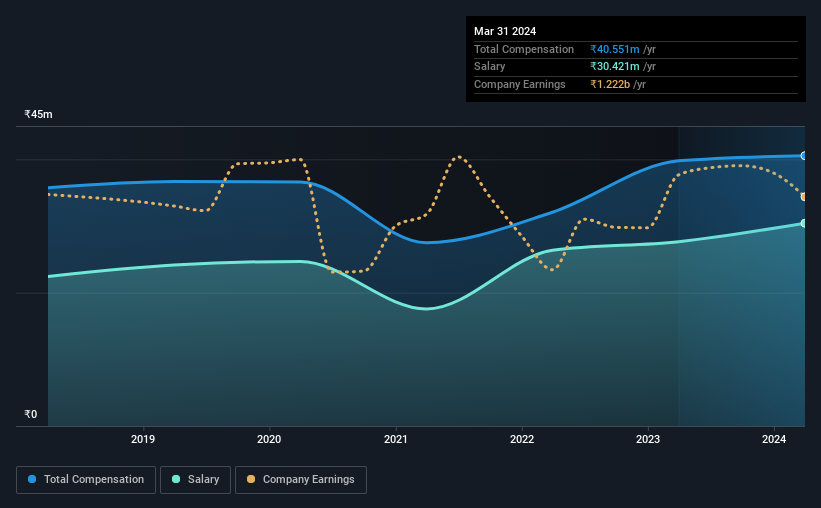Click the ₹0 y-axis label
This screenshot has height=508, width=821.
point(31,414)
